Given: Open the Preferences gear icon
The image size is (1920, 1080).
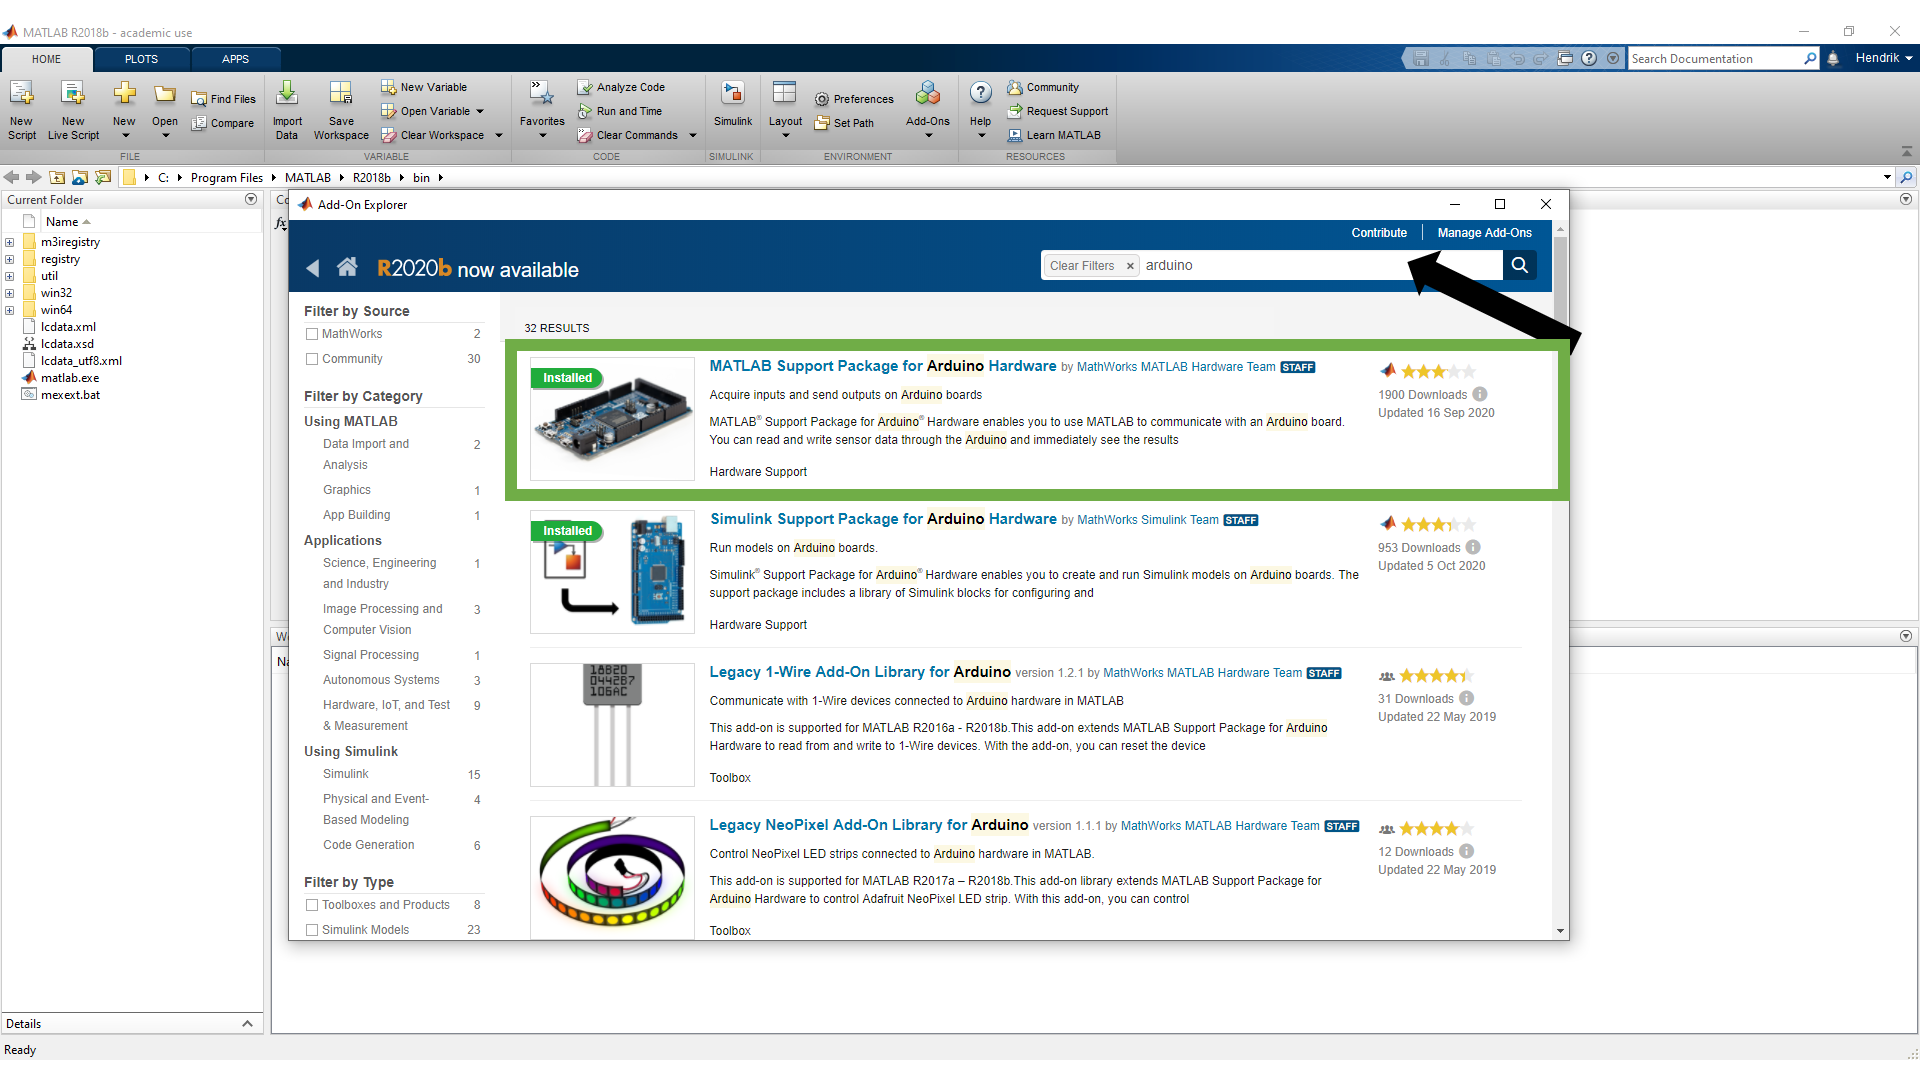Looking at the screenshot, I should click(821, 99).
